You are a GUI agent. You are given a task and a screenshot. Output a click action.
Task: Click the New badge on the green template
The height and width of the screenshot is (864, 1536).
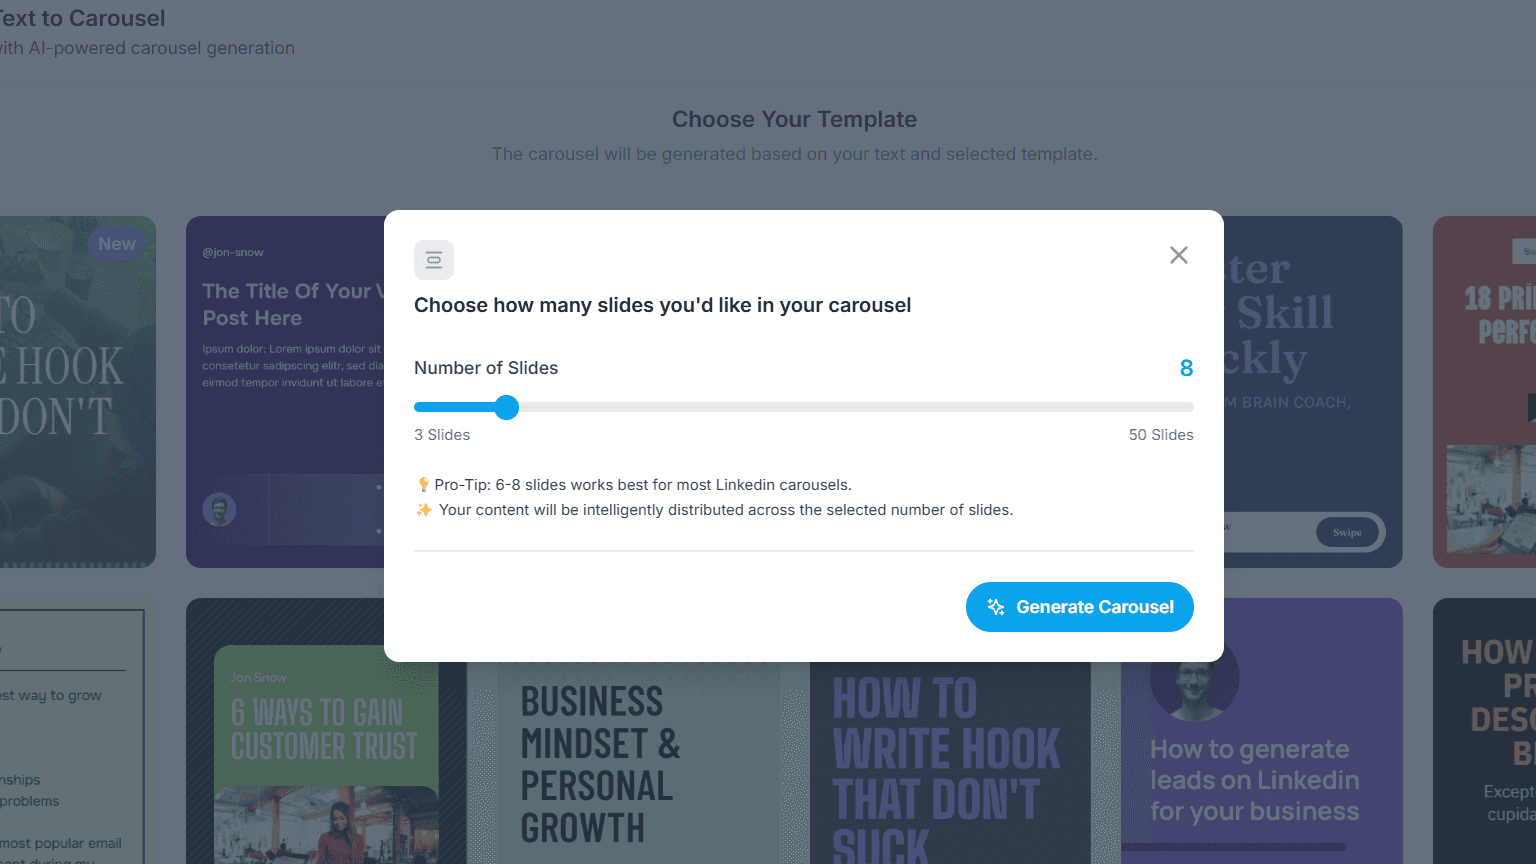[117, 244]
